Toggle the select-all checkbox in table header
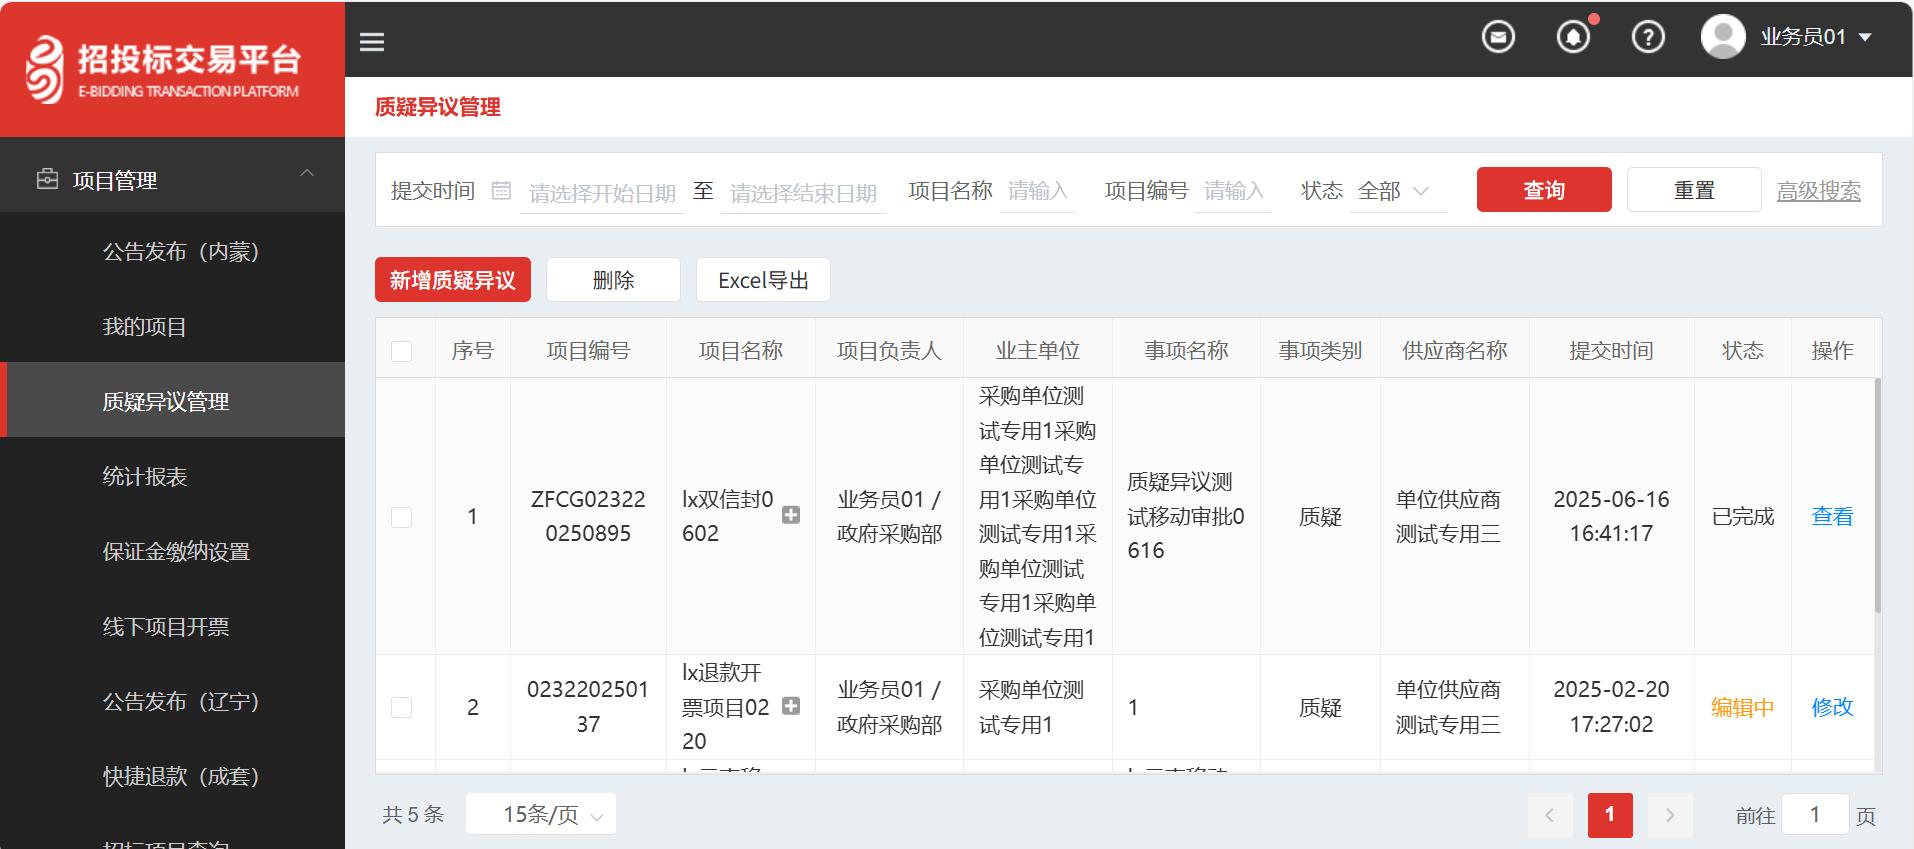The width and height of the screenshot is (1914, 849). 402,351
